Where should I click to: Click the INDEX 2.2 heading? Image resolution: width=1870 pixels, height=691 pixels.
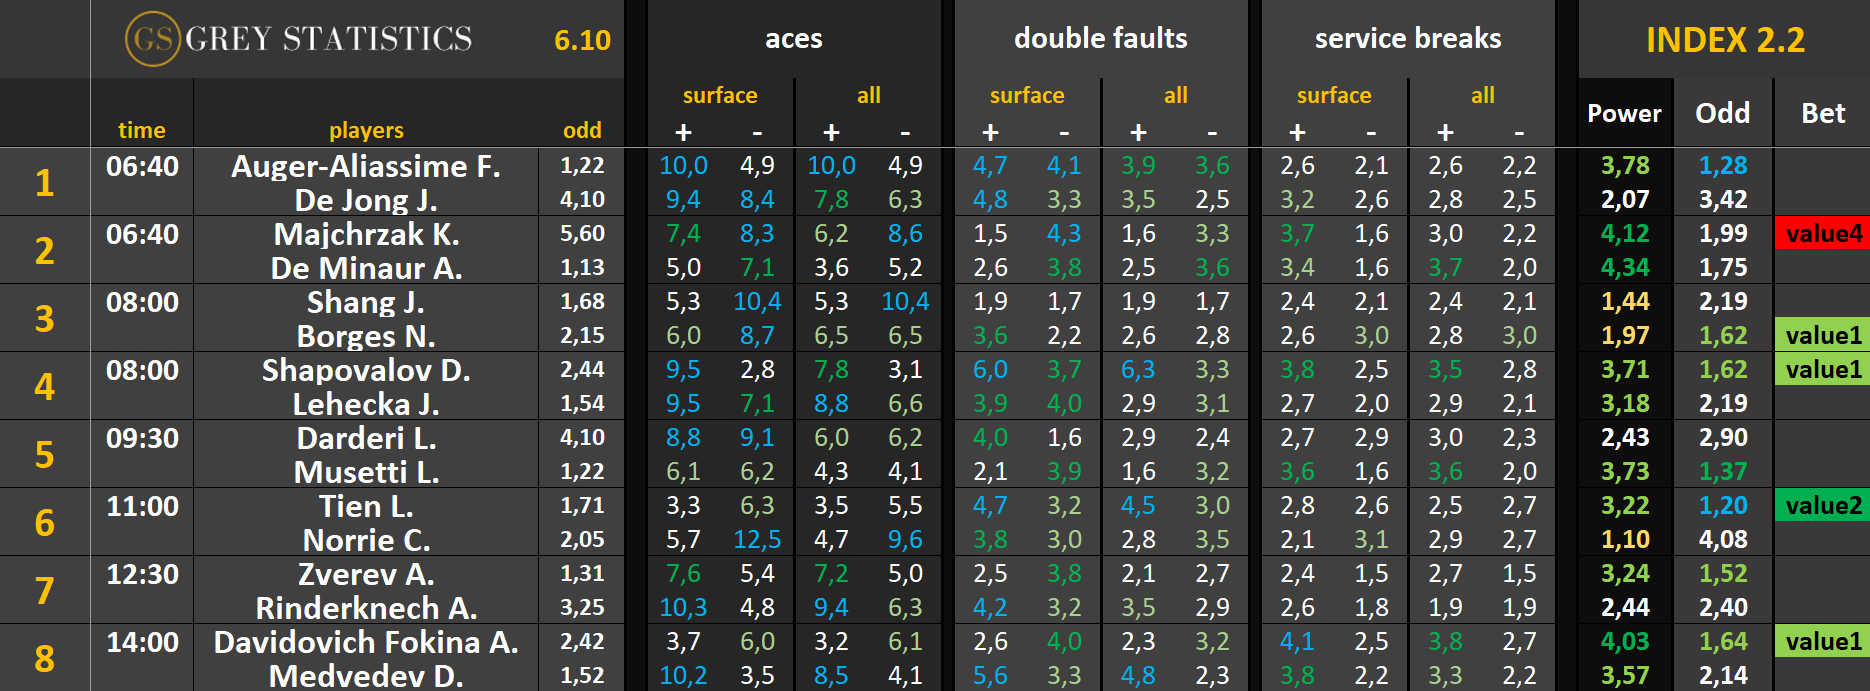1725,40
